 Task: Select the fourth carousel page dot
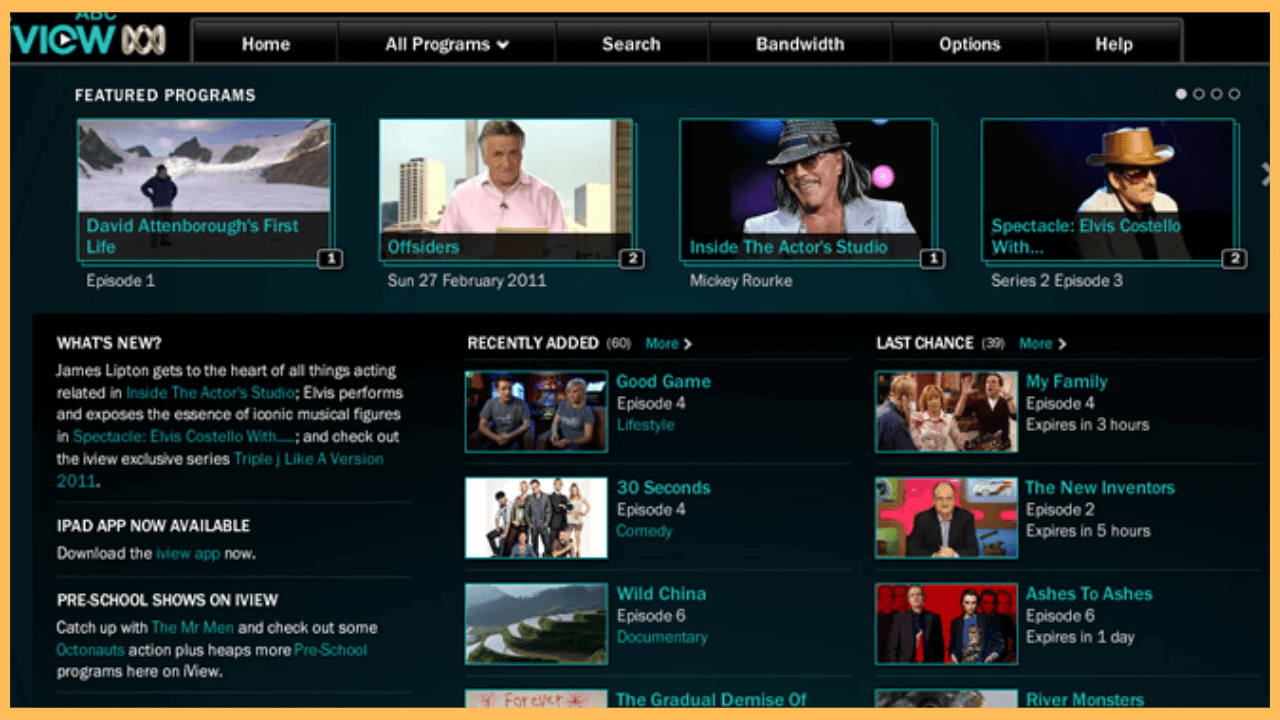(1235, 94)
